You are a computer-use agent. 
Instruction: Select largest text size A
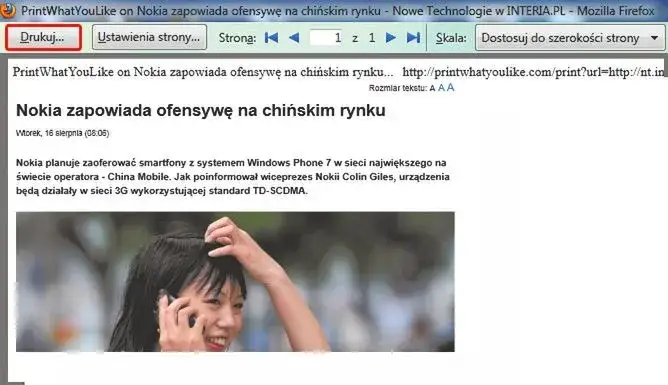coord(450,87)
